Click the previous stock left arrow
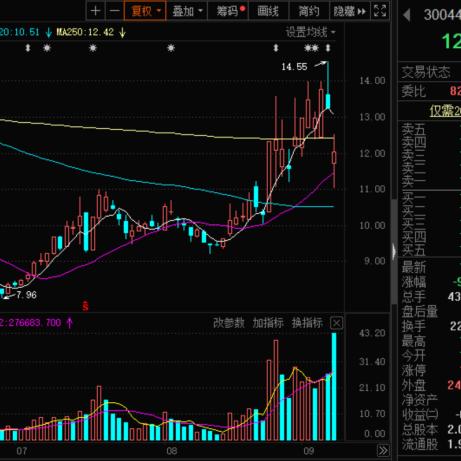This screenshot has height=461, width=461. tap(406, 15)
